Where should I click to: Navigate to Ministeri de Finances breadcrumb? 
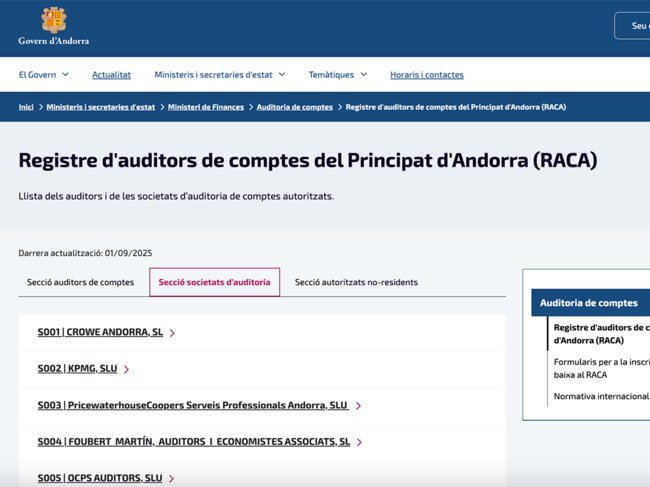click(x=206, y=107)
